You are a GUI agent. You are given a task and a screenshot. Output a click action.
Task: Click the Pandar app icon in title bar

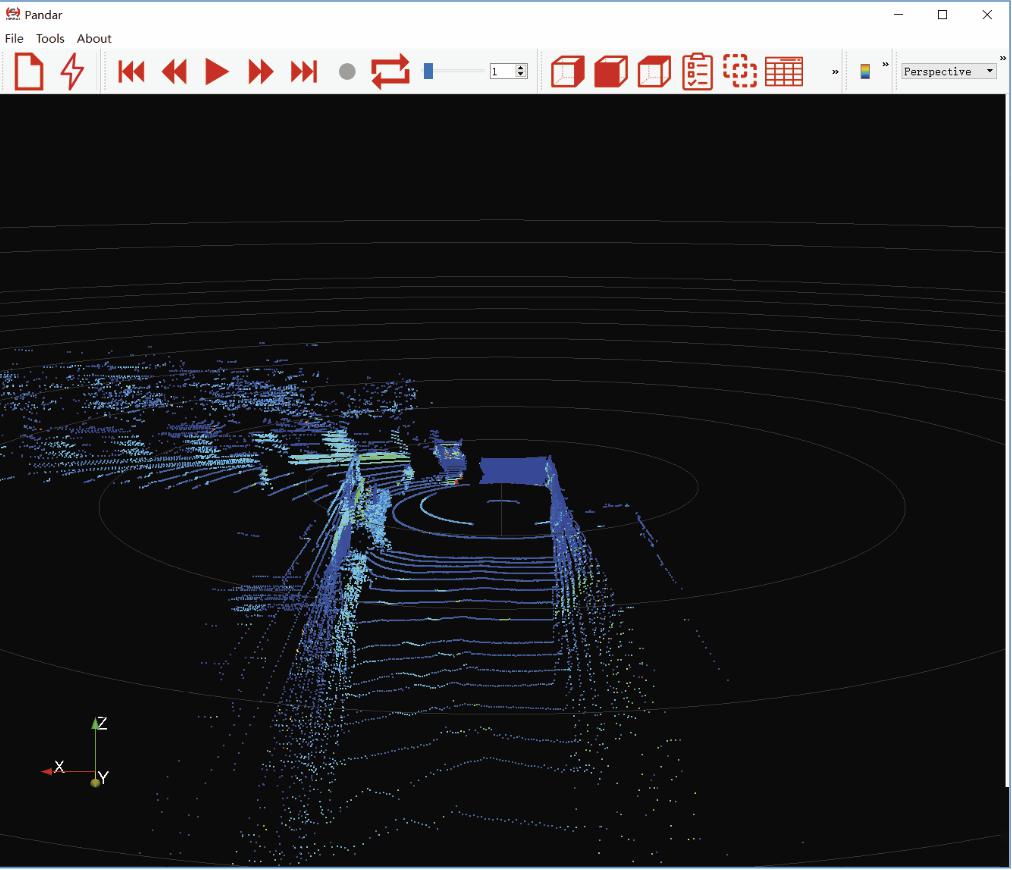[x=12, y=14]
